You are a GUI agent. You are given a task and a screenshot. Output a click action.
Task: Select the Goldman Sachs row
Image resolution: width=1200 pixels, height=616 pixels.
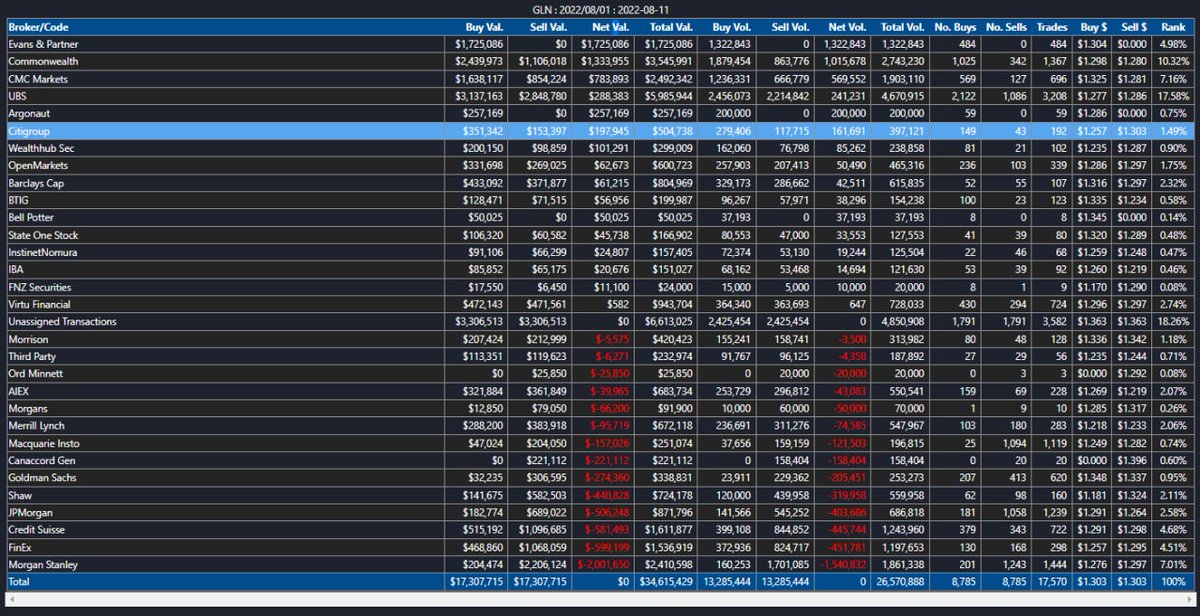pyautogui.click(x=598, y=478)
